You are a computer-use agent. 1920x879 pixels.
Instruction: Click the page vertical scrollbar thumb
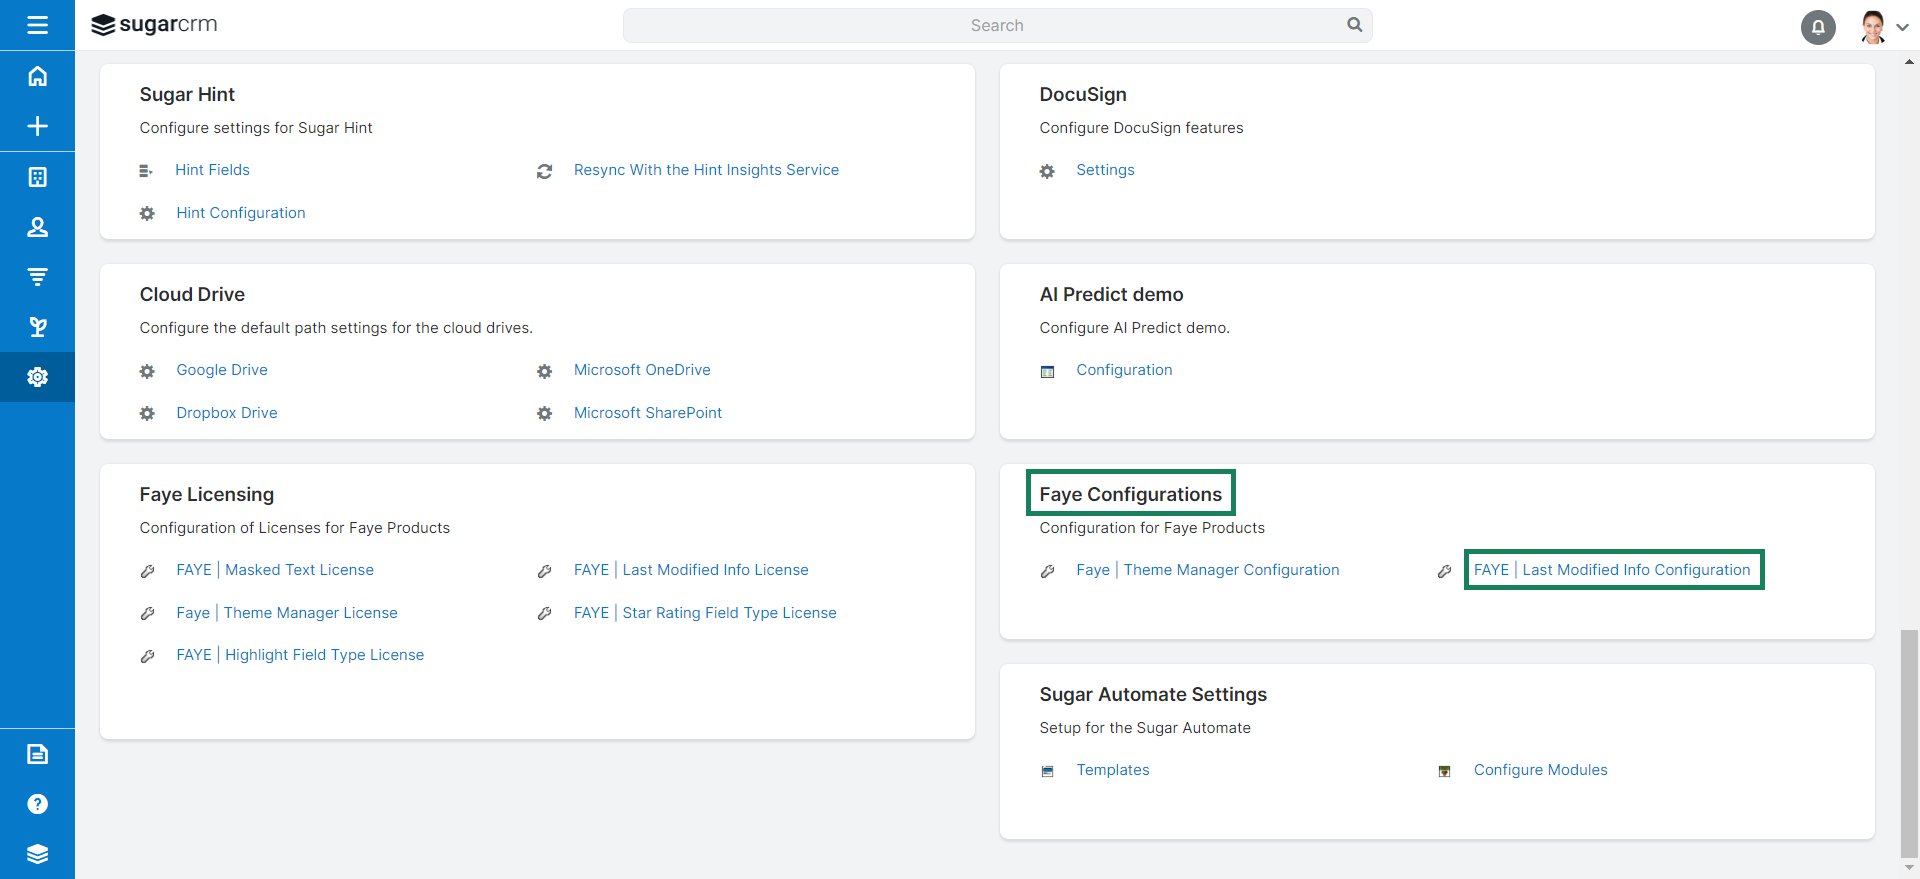click(1909, 743)
